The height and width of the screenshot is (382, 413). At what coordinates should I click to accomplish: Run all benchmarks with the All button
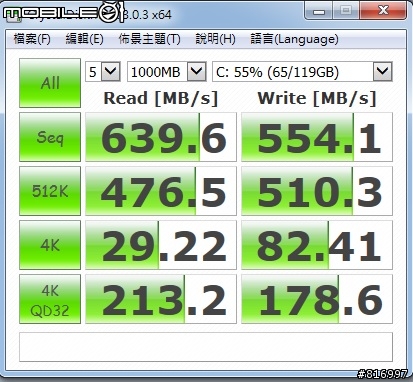pos(50,83)
